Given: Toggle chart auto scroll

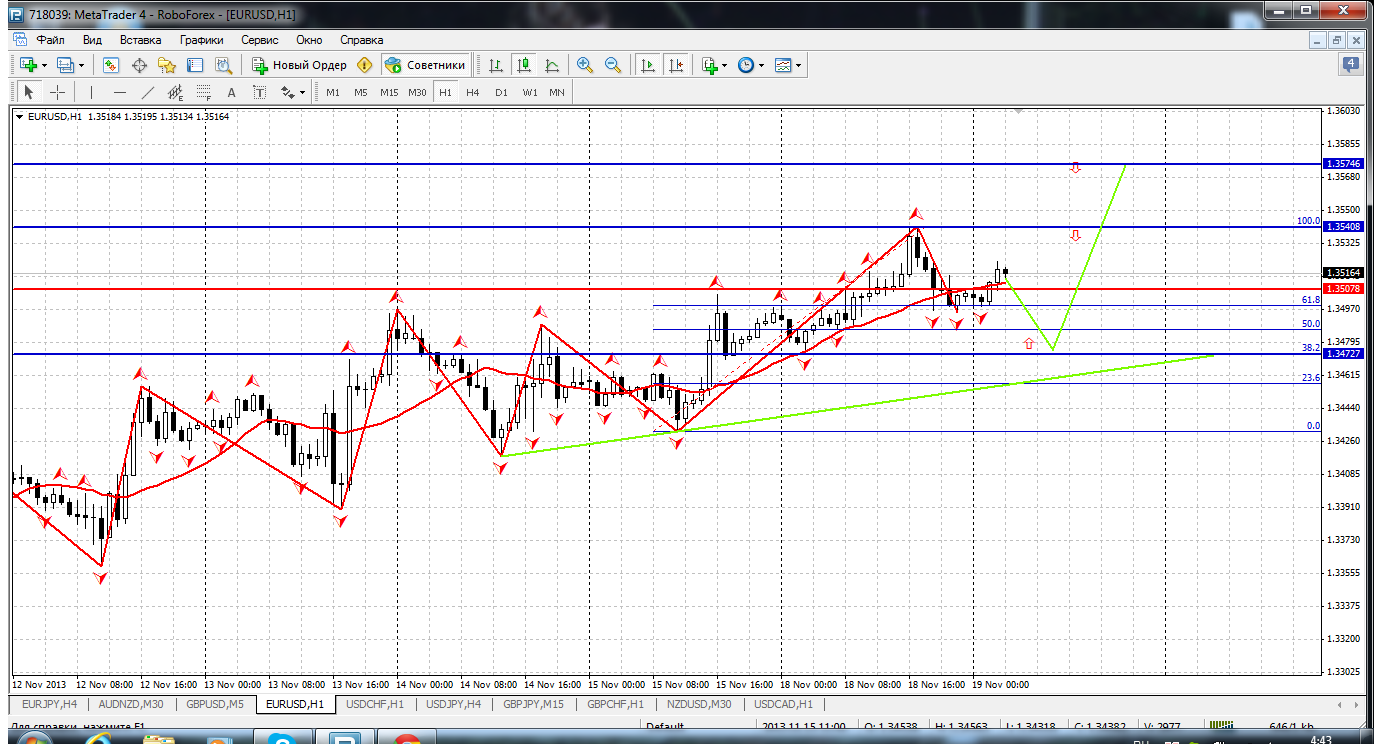Looking at the screenshot, I should point(648,65).
